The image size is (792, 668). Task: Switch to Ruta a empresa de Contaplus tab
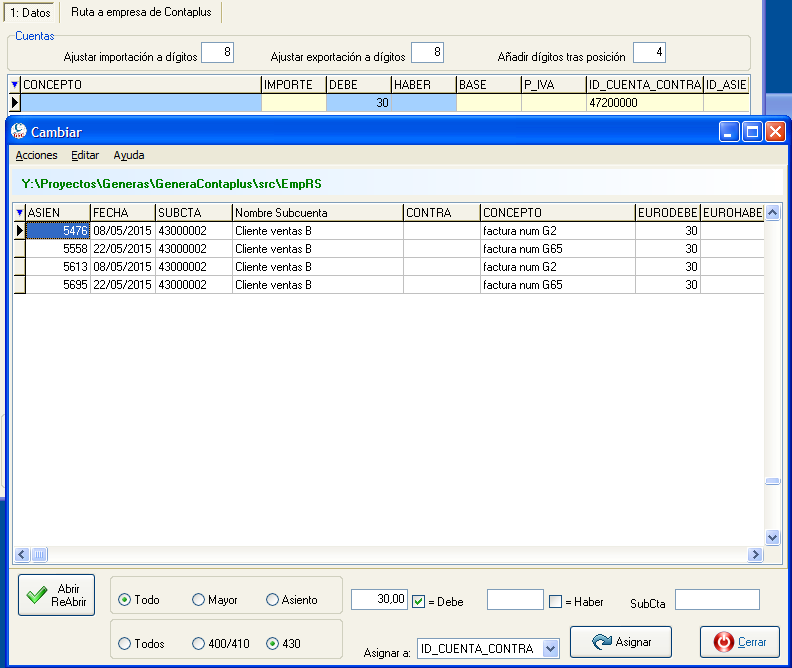coord(141,12)
